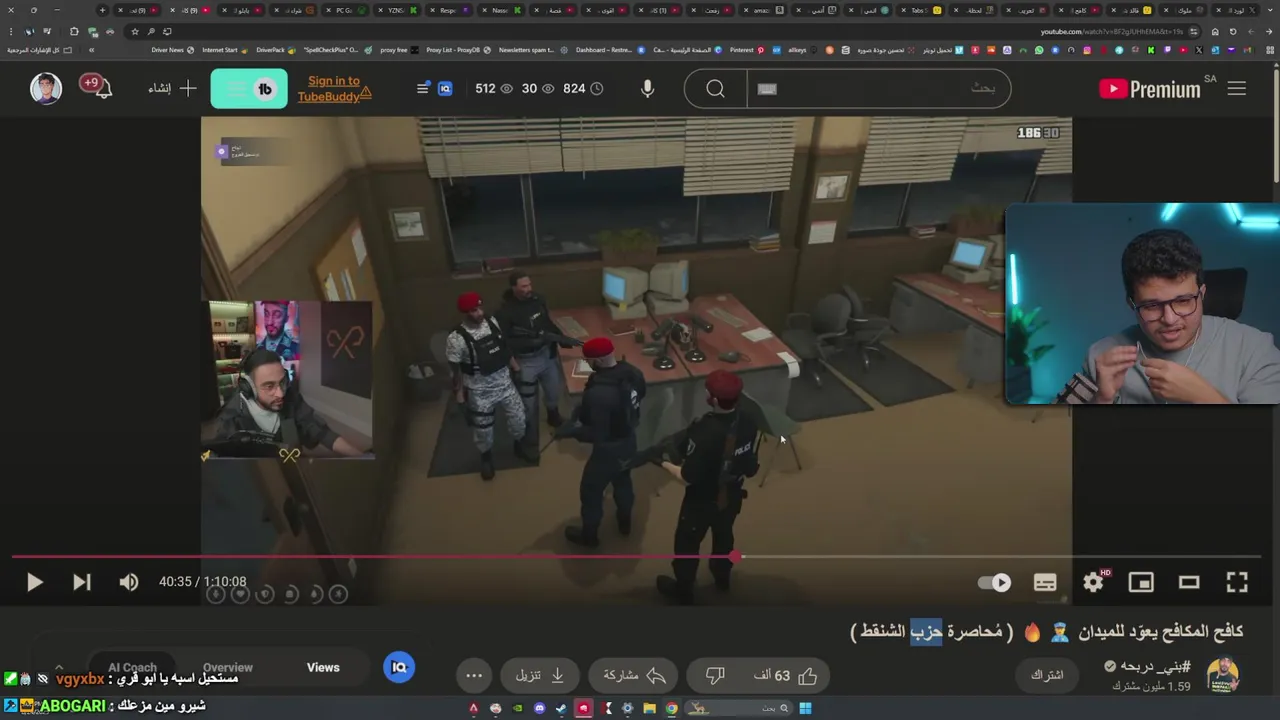Start voice search with microphone
This screenshot has width=1280, height=720.
[648, 89]
